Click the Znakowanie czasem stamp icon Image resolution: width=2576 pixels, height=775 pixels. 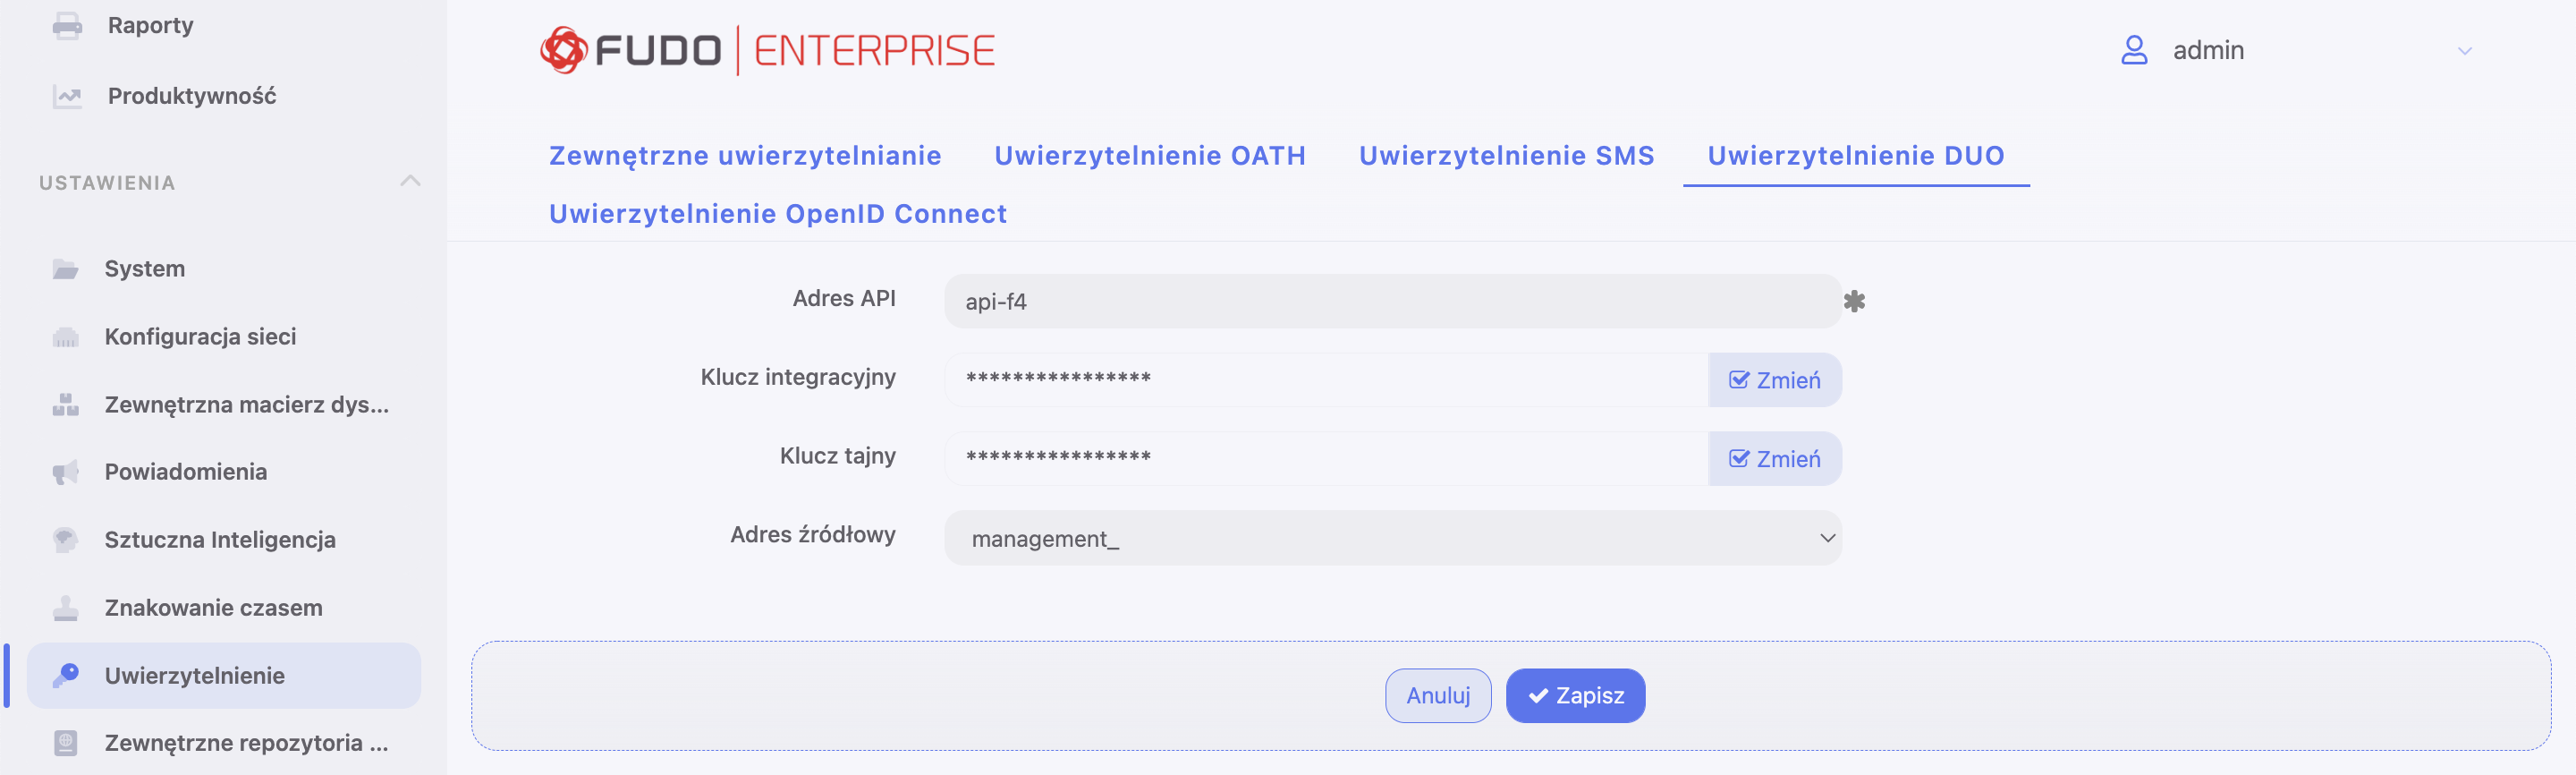[66, 608]
